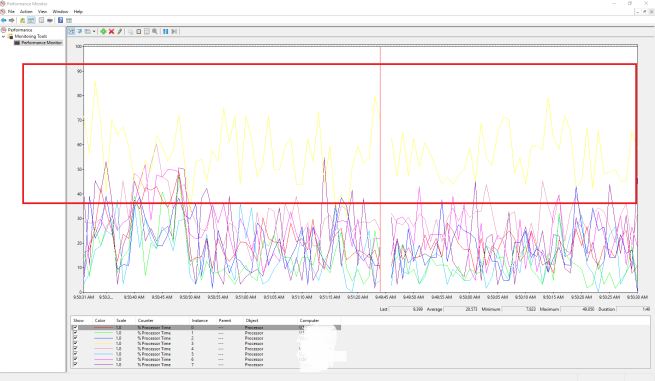Toggle the Highlight pen icon
Screen dimensions: 655x381
(x=119, y=31)
